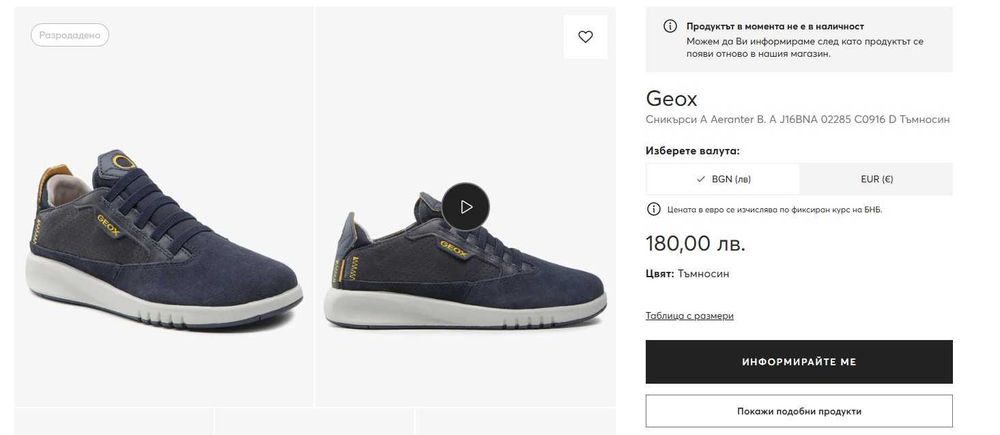Click the info icon in the out-of-stock notice

click(670, 26)
